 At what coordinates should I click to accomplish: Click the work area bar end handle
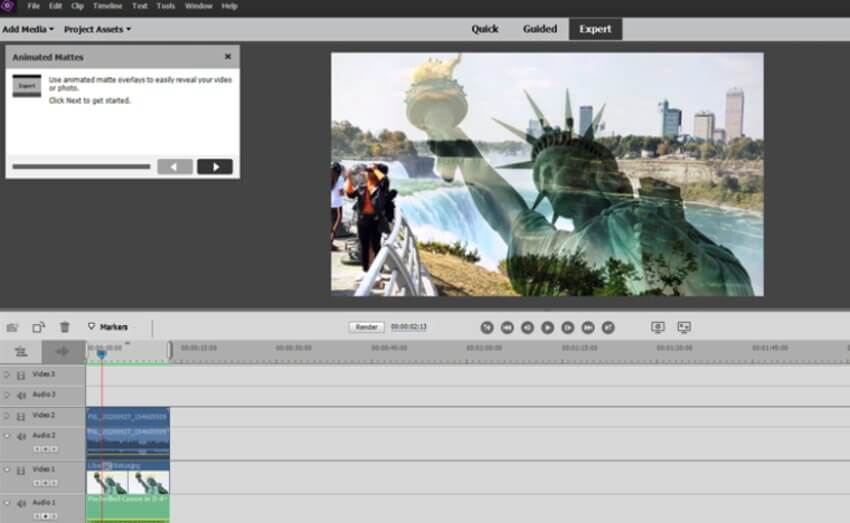click(170, 351)
